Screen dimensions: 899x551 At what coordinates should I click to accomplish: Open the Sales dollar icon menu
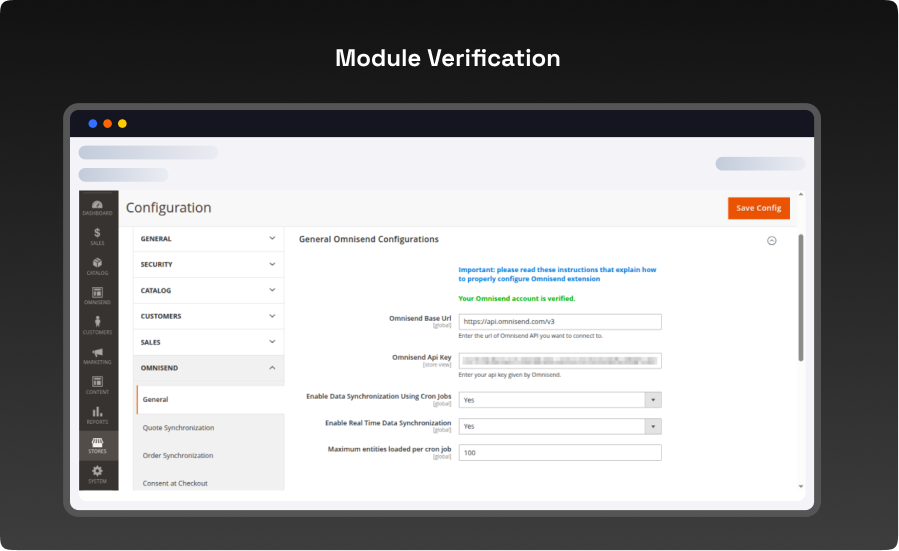pos(97,236)
